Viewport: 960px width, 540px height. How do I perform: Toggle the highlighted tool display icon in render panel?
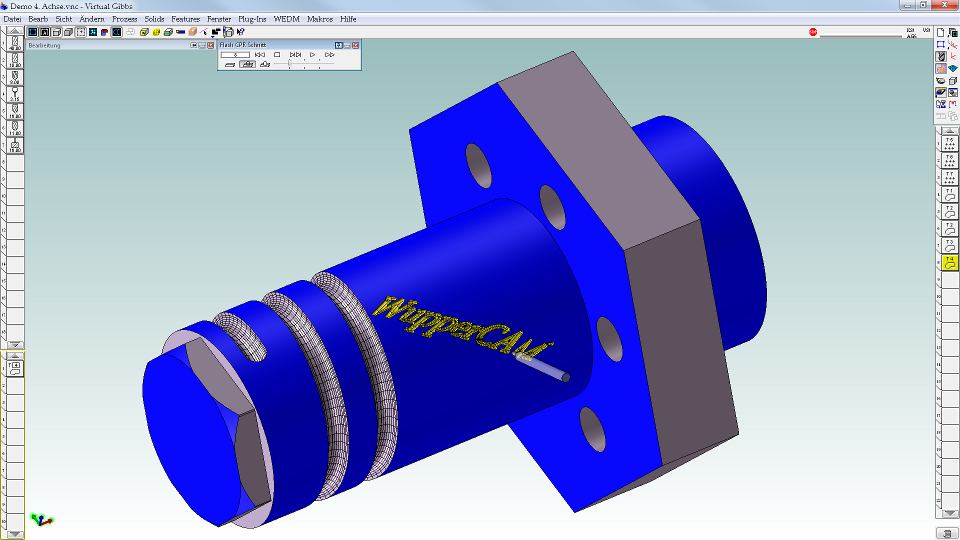point(247,64)
